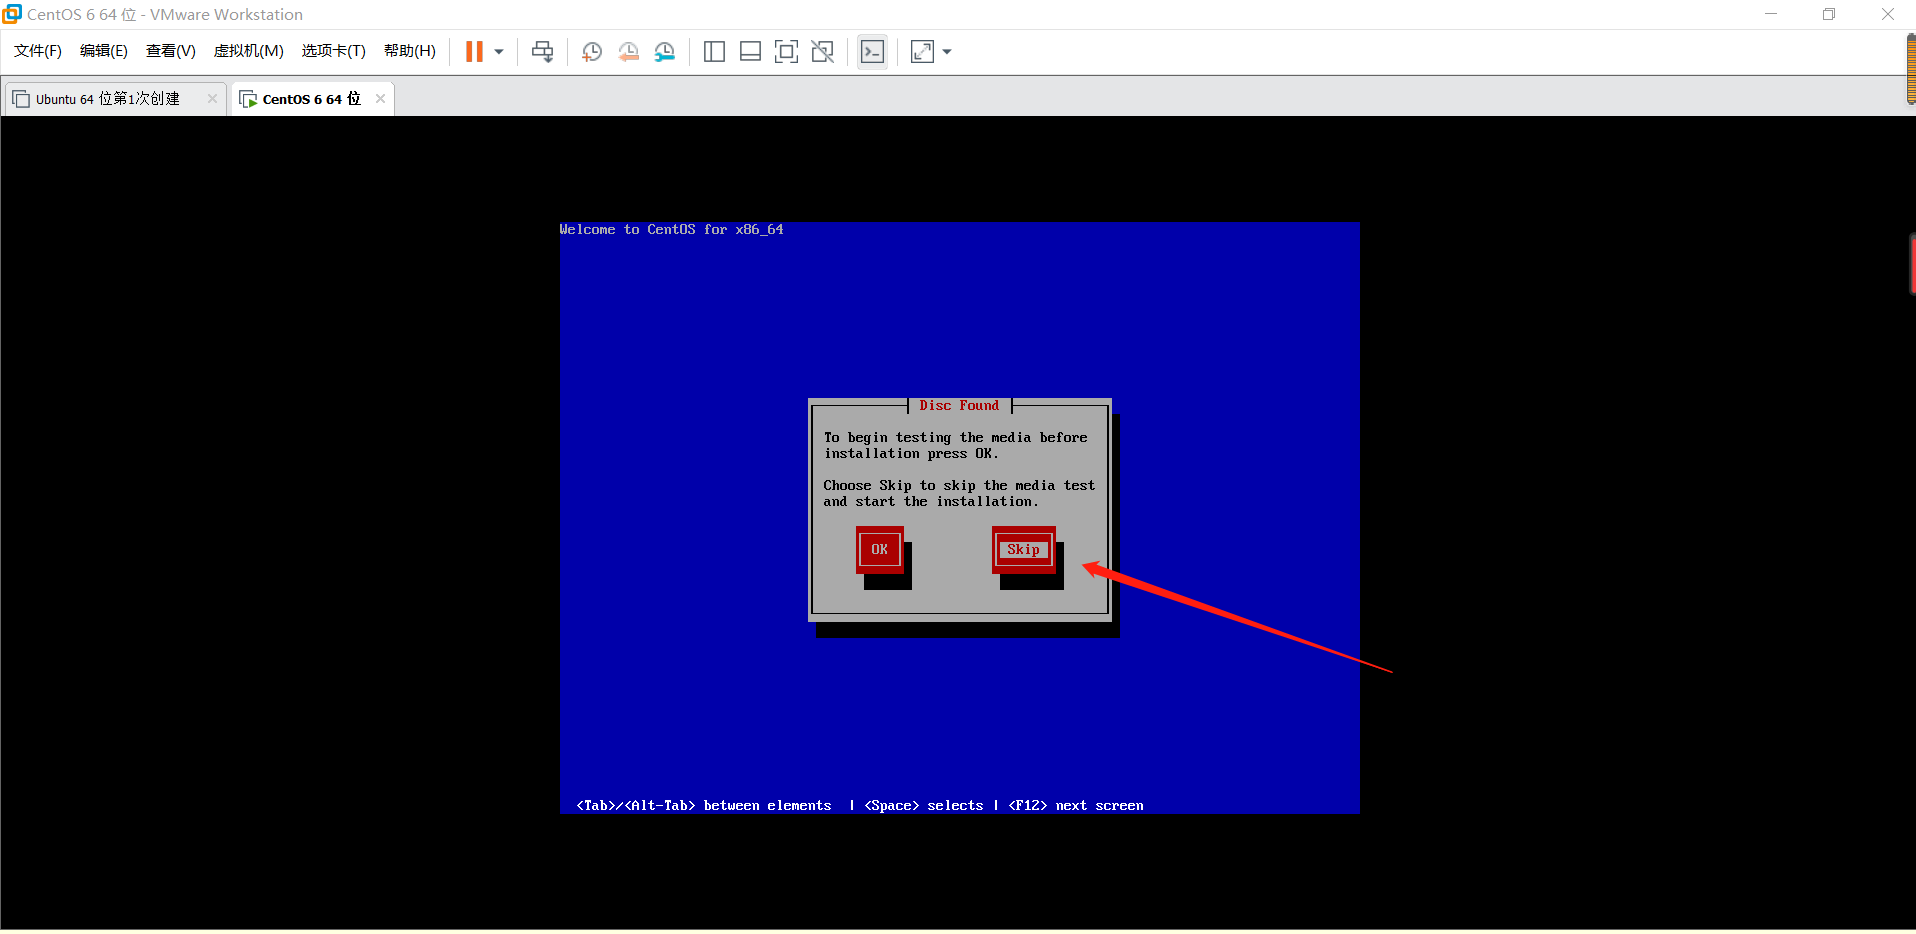
Task: Send Ctrl+Alt+Del to the virtual machine
Action: pos(543,52)
